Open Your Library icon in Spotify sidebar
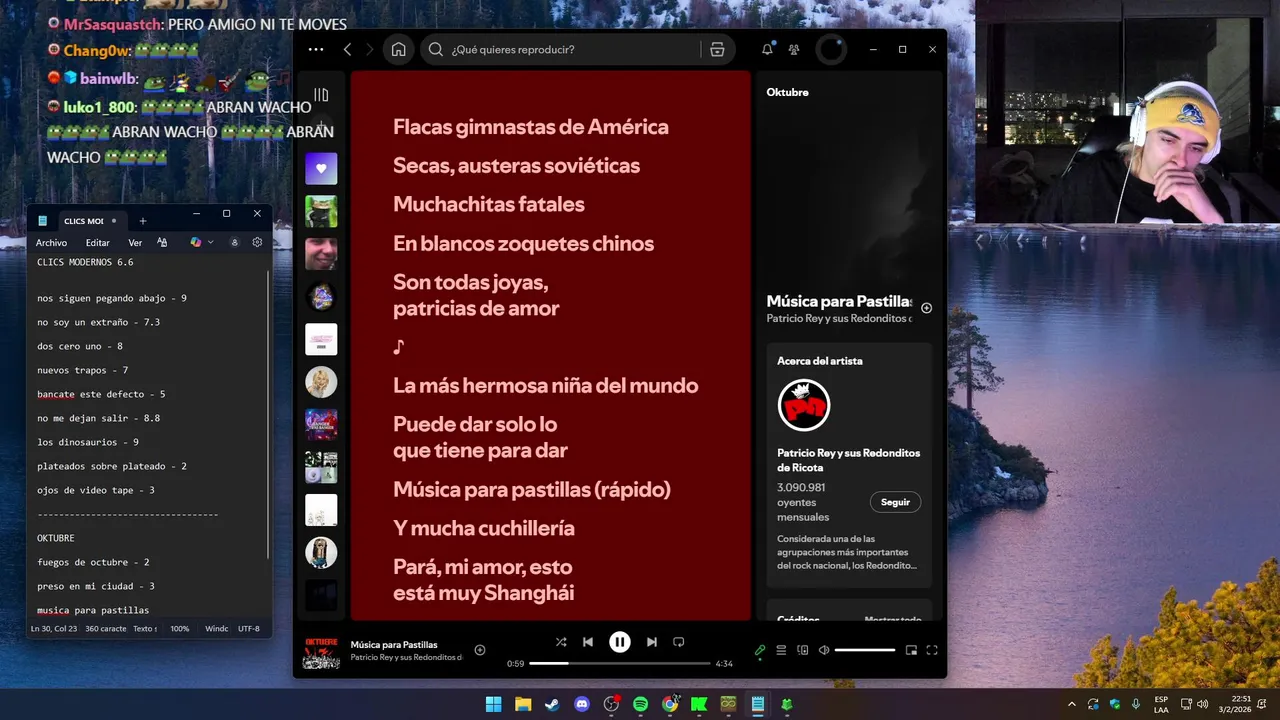The width and height of the screenshot is (1280, 720). tap(321, 95)
